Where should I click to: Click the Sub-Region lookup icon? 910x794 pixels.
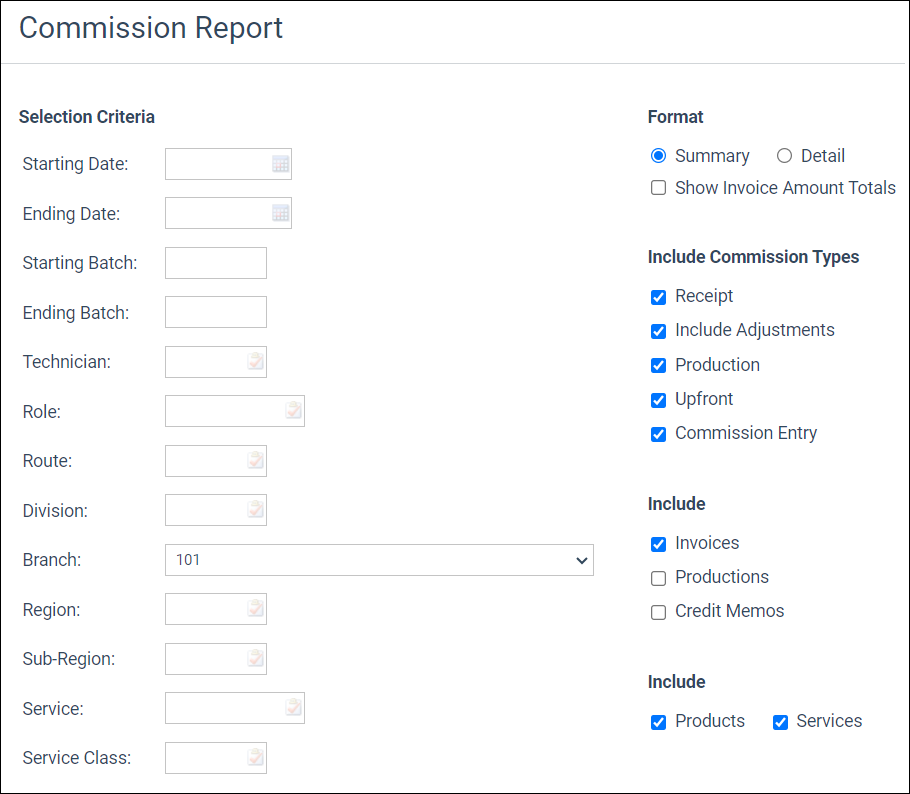coord(256,659)
